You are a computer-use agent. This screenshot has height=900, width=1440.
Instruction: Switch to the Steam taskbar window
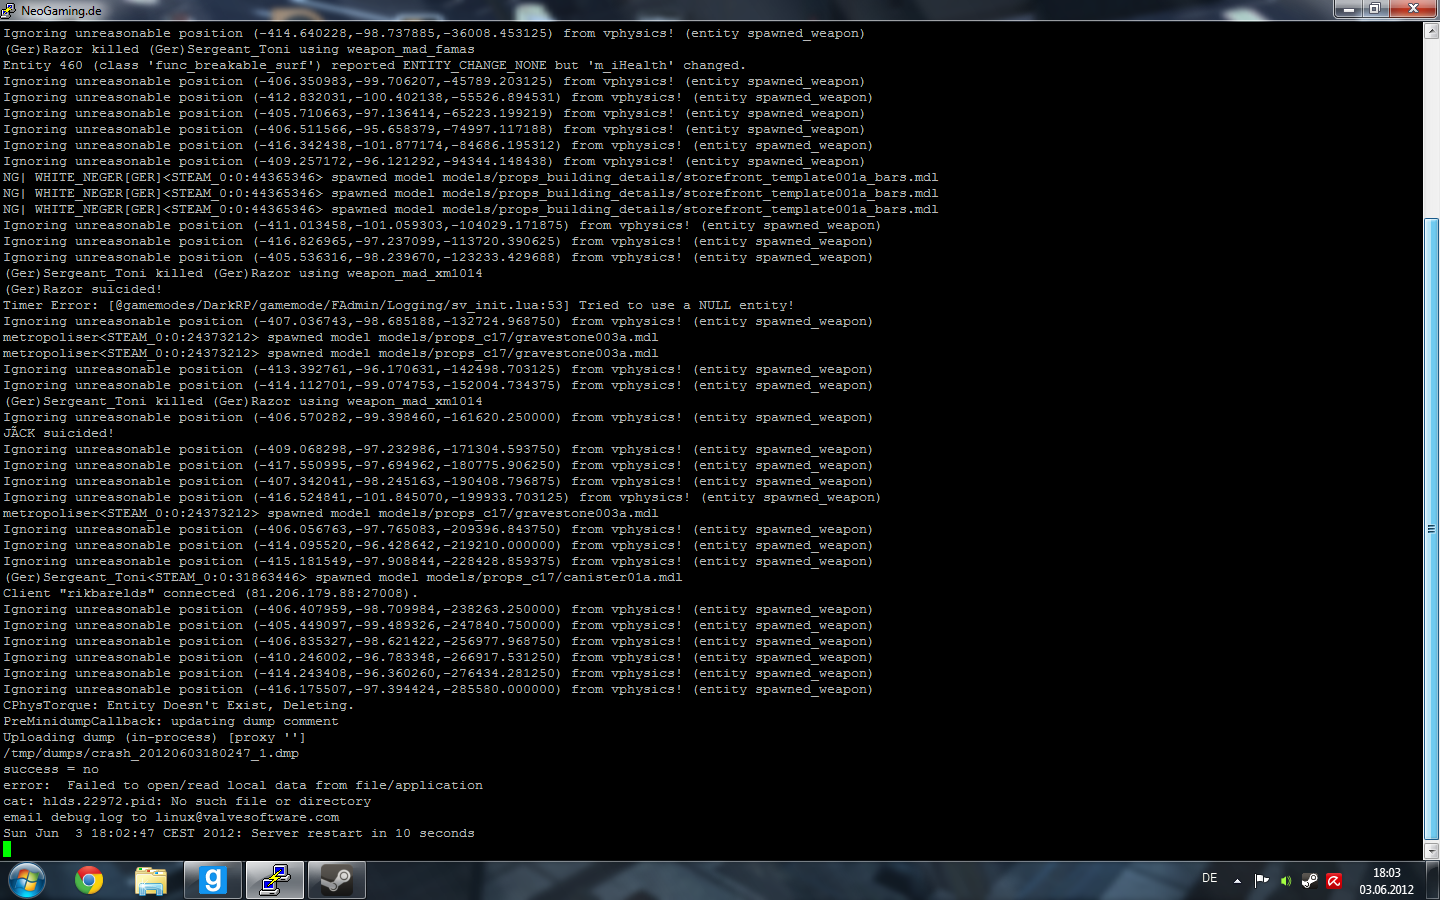pos(336,881)
